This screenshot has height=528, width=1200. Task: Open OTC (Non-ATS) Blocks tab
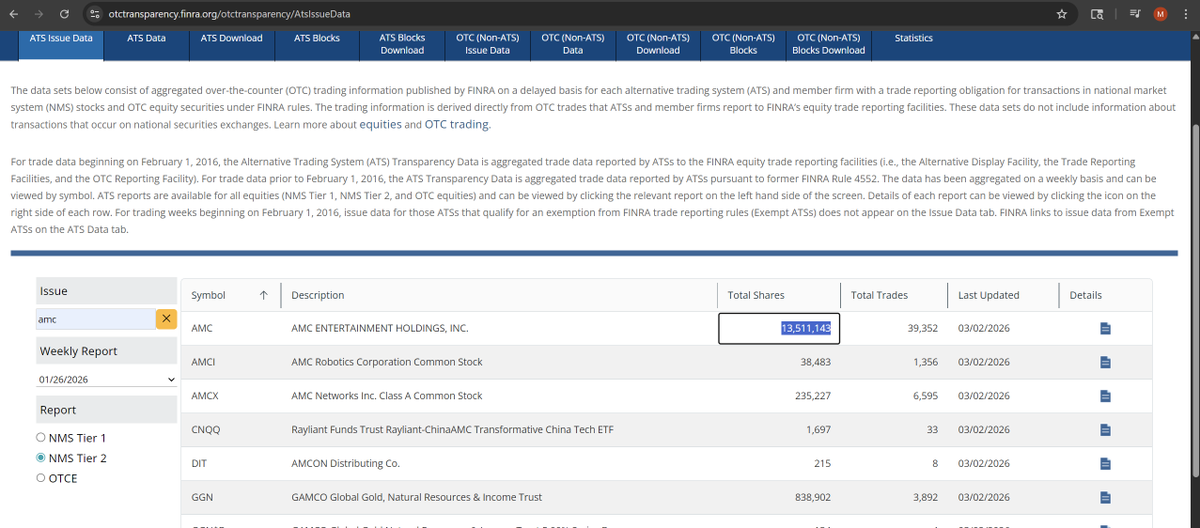click(x=743, y=44)
